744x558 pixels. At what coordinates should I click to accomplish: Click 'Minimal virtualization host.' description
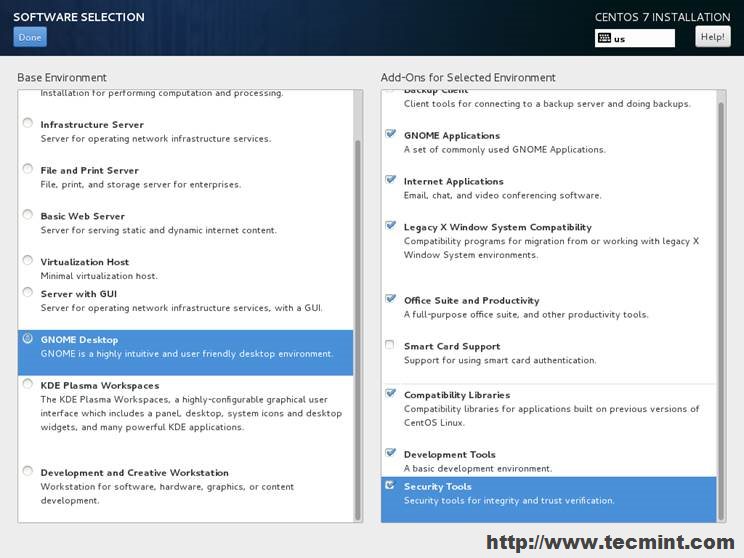(99, 276)
